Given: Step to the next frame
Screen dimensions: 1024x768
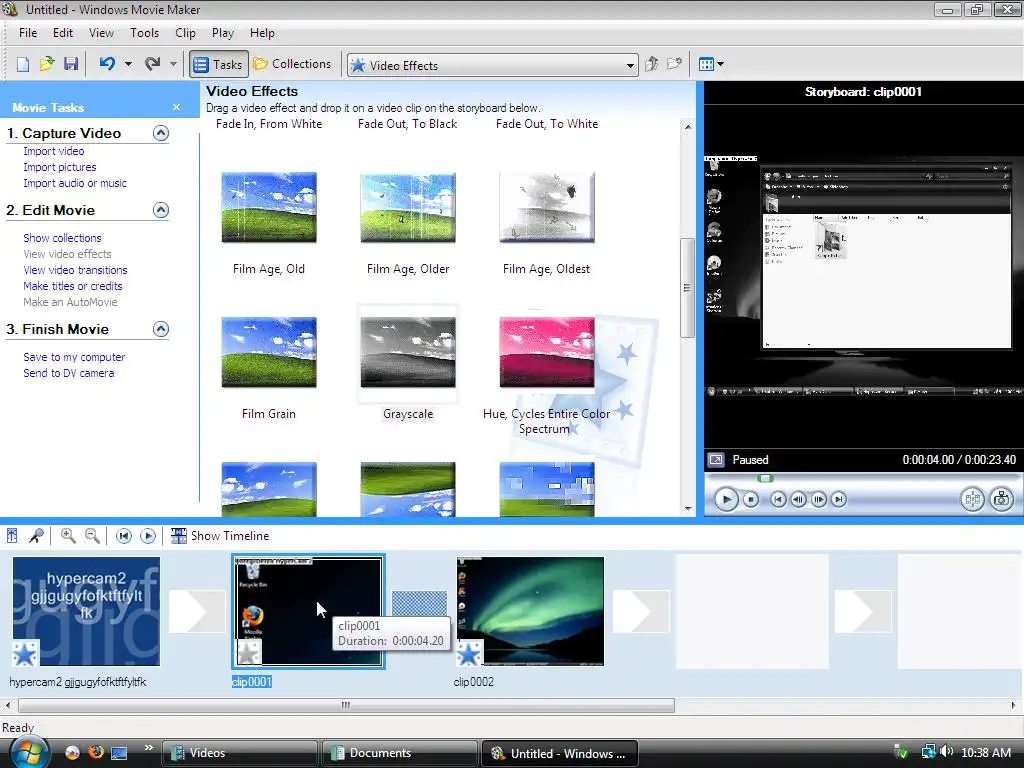Looking at the screenshot, I should click(818, 500).
